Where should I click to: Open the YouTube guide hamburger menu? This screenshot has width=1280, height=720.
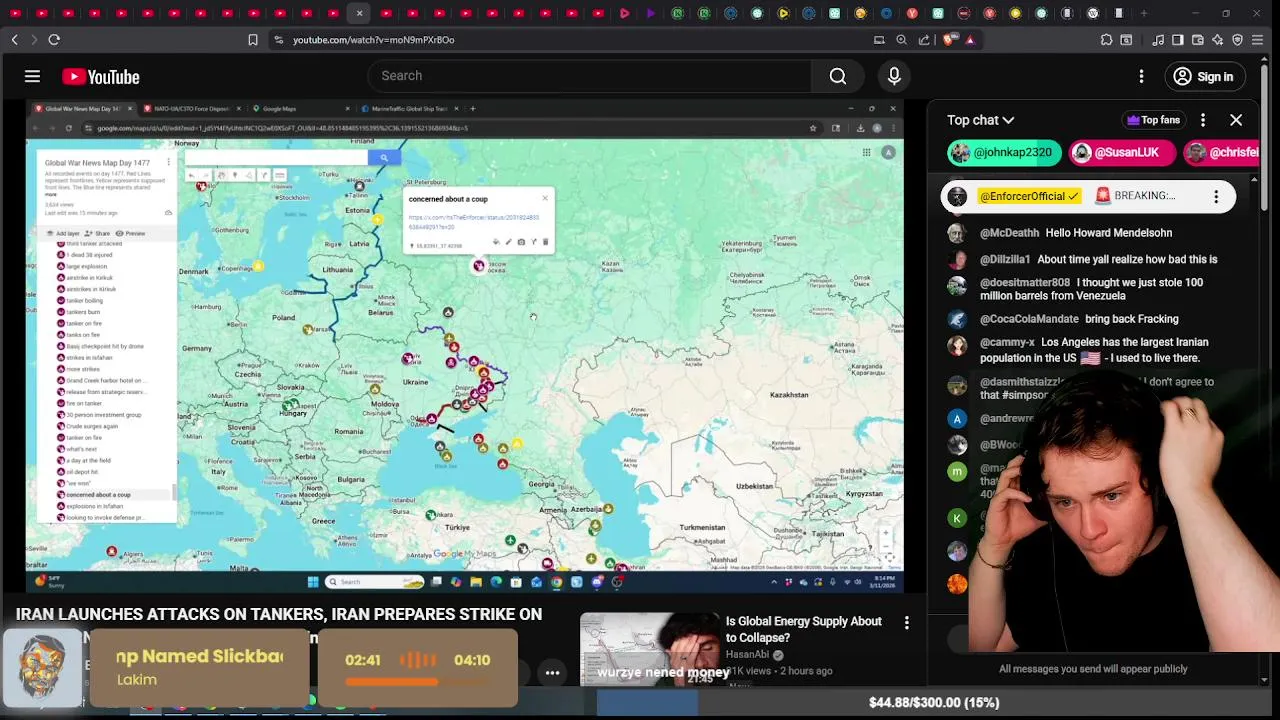pyautogui.click(x=32, y=76)
